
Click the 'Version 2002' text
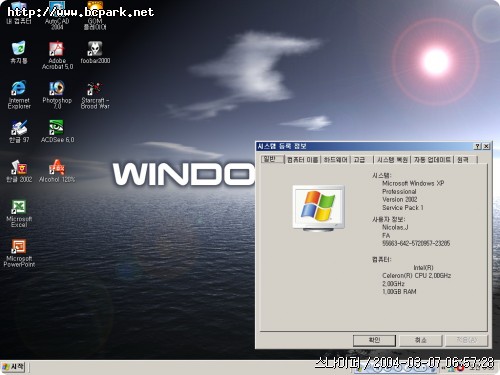[x=399, y=199]
